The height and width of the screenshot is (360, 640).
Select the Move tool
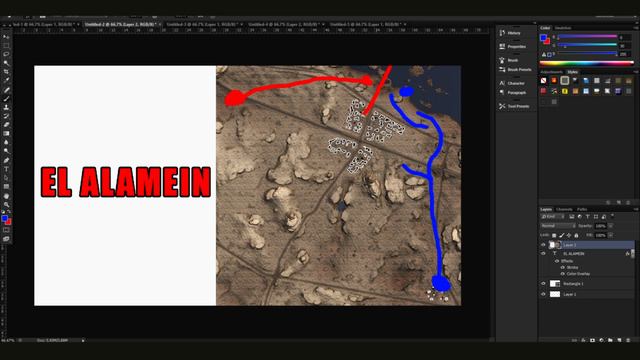click(6, 37)
